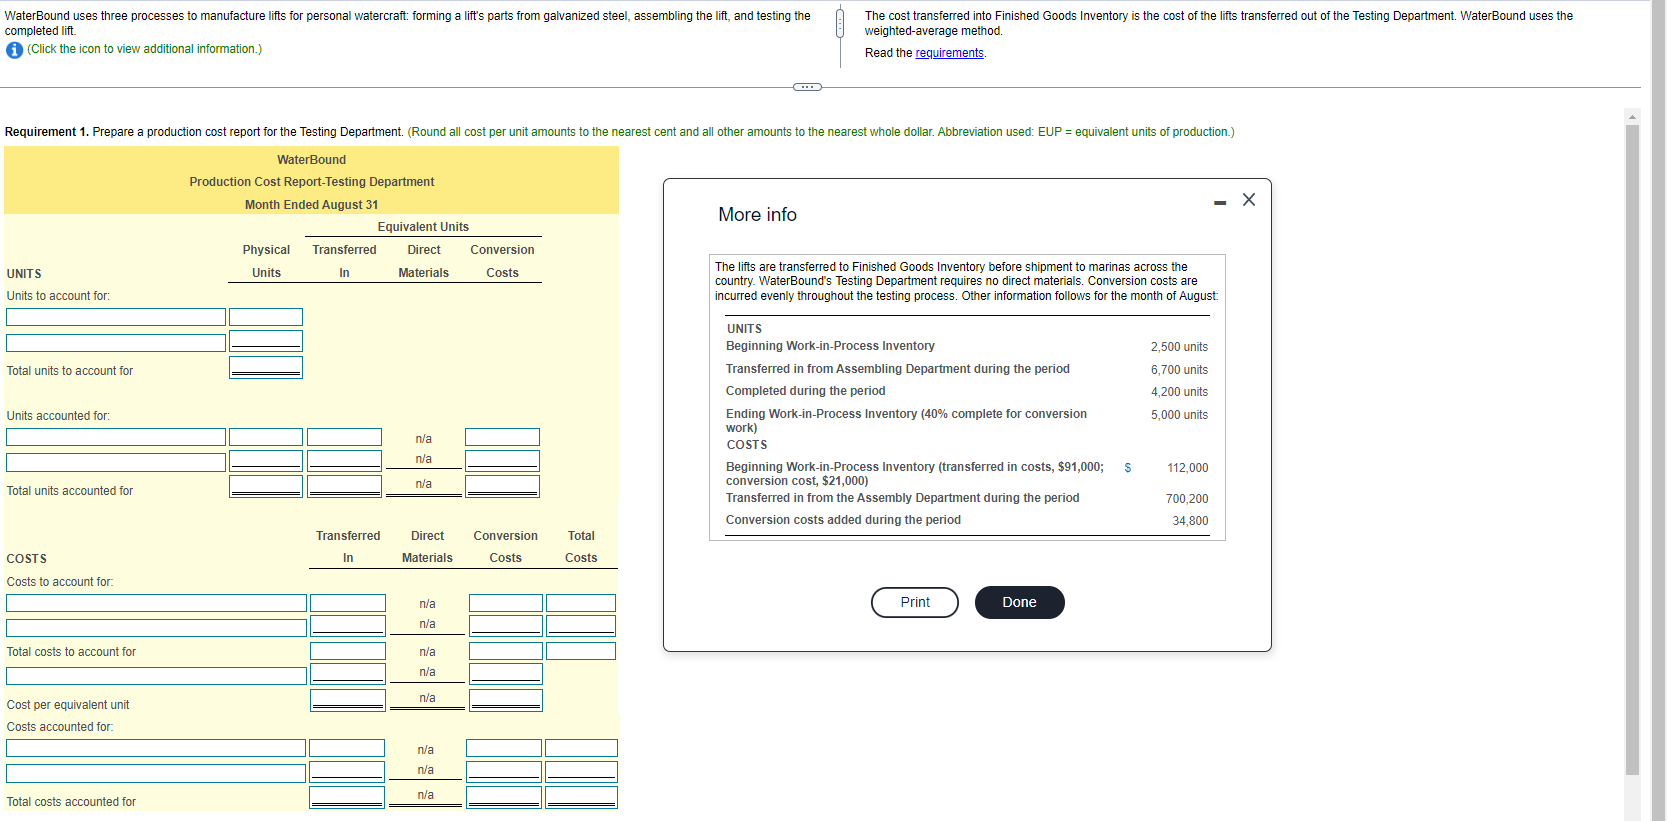
Task: Click Conversion Costs field for Total units accounted for
Action: pos(502,486)
